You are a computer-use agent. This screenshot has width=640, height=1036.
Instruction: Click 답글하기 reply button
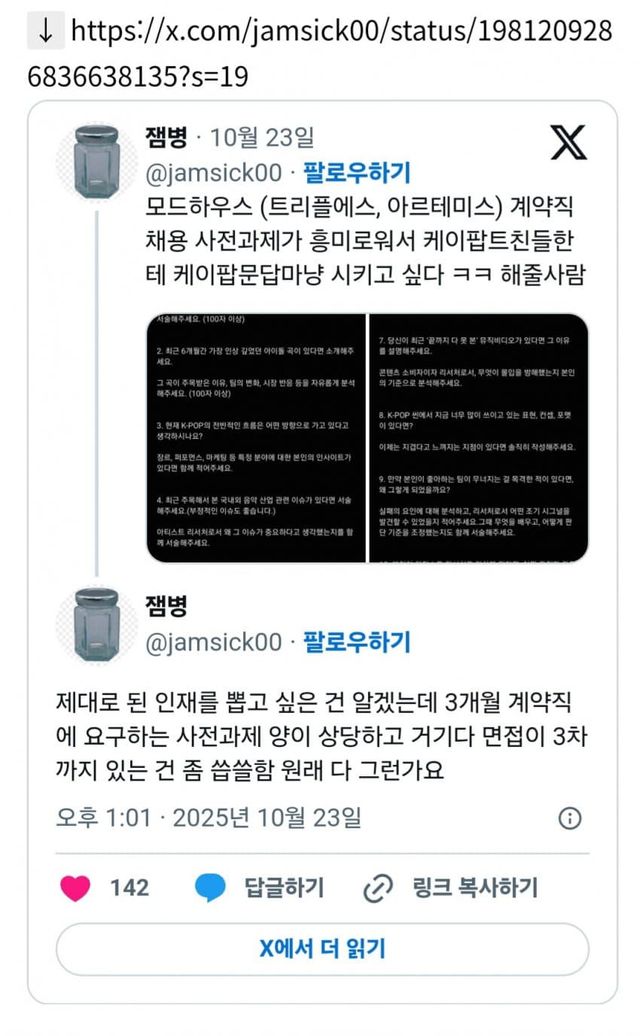pyautogui.click(x=284, y=887)
